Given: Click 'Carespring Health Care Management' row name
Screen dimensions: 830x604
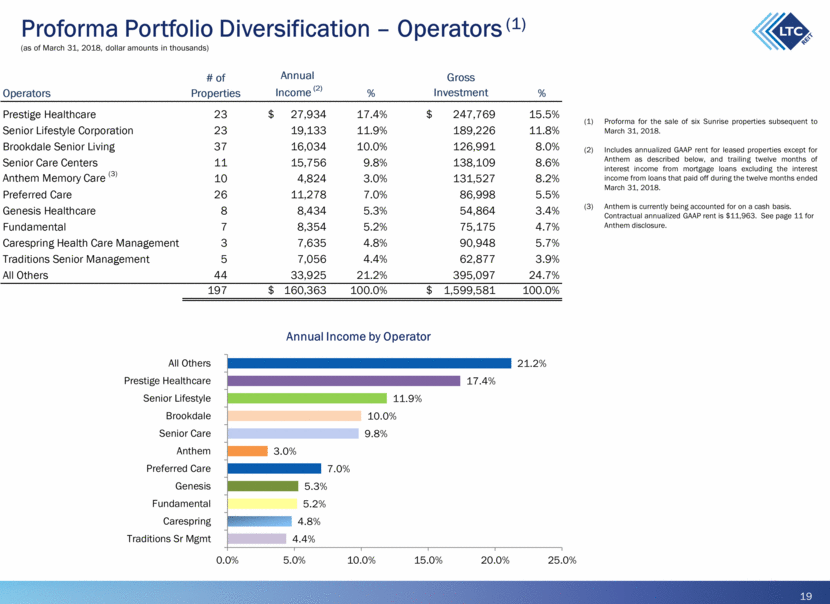Looking at the screenshot, I should [x=91, y=243].
